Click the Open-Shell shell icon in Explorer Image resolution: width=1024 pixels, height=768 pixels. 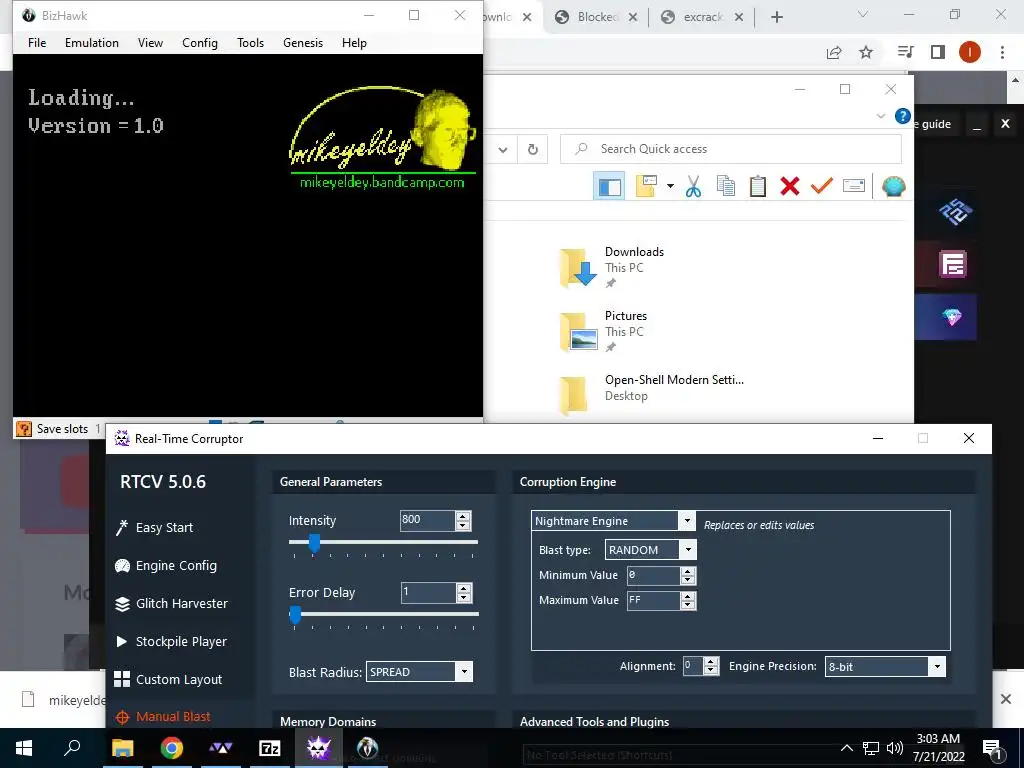(893, 186)
